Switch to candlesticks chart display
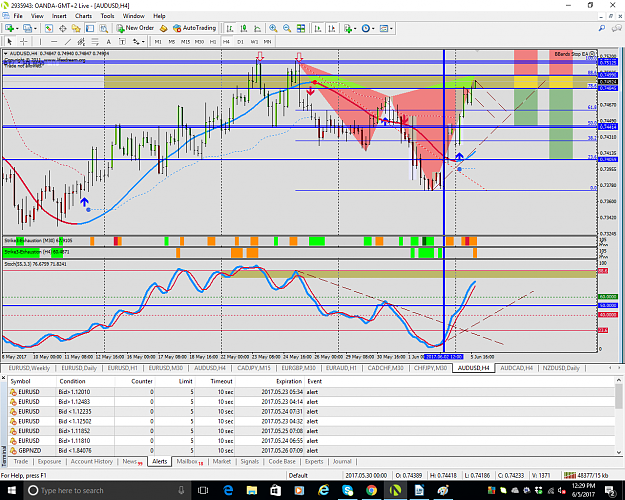The height and width of the screenshot is (500, 625). 244,28
